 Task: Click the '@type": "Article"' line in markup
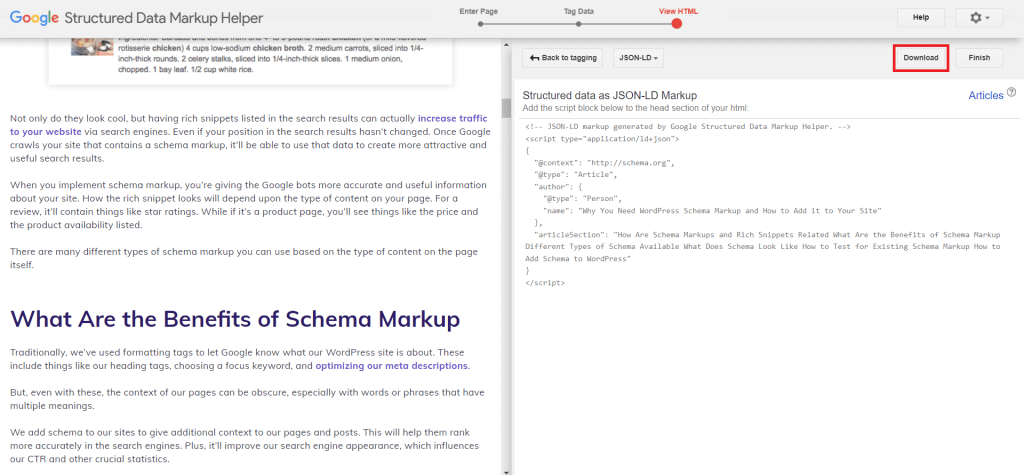click(575, 175)
